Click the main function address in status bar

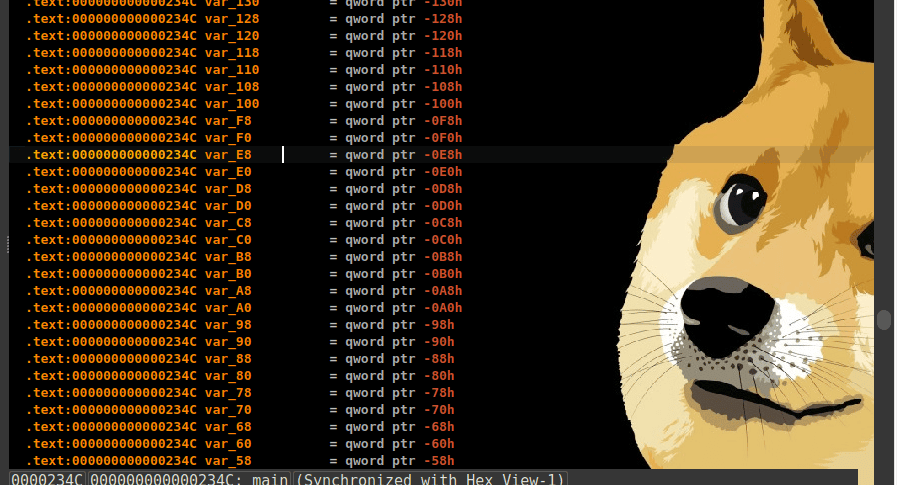point(189,479)
